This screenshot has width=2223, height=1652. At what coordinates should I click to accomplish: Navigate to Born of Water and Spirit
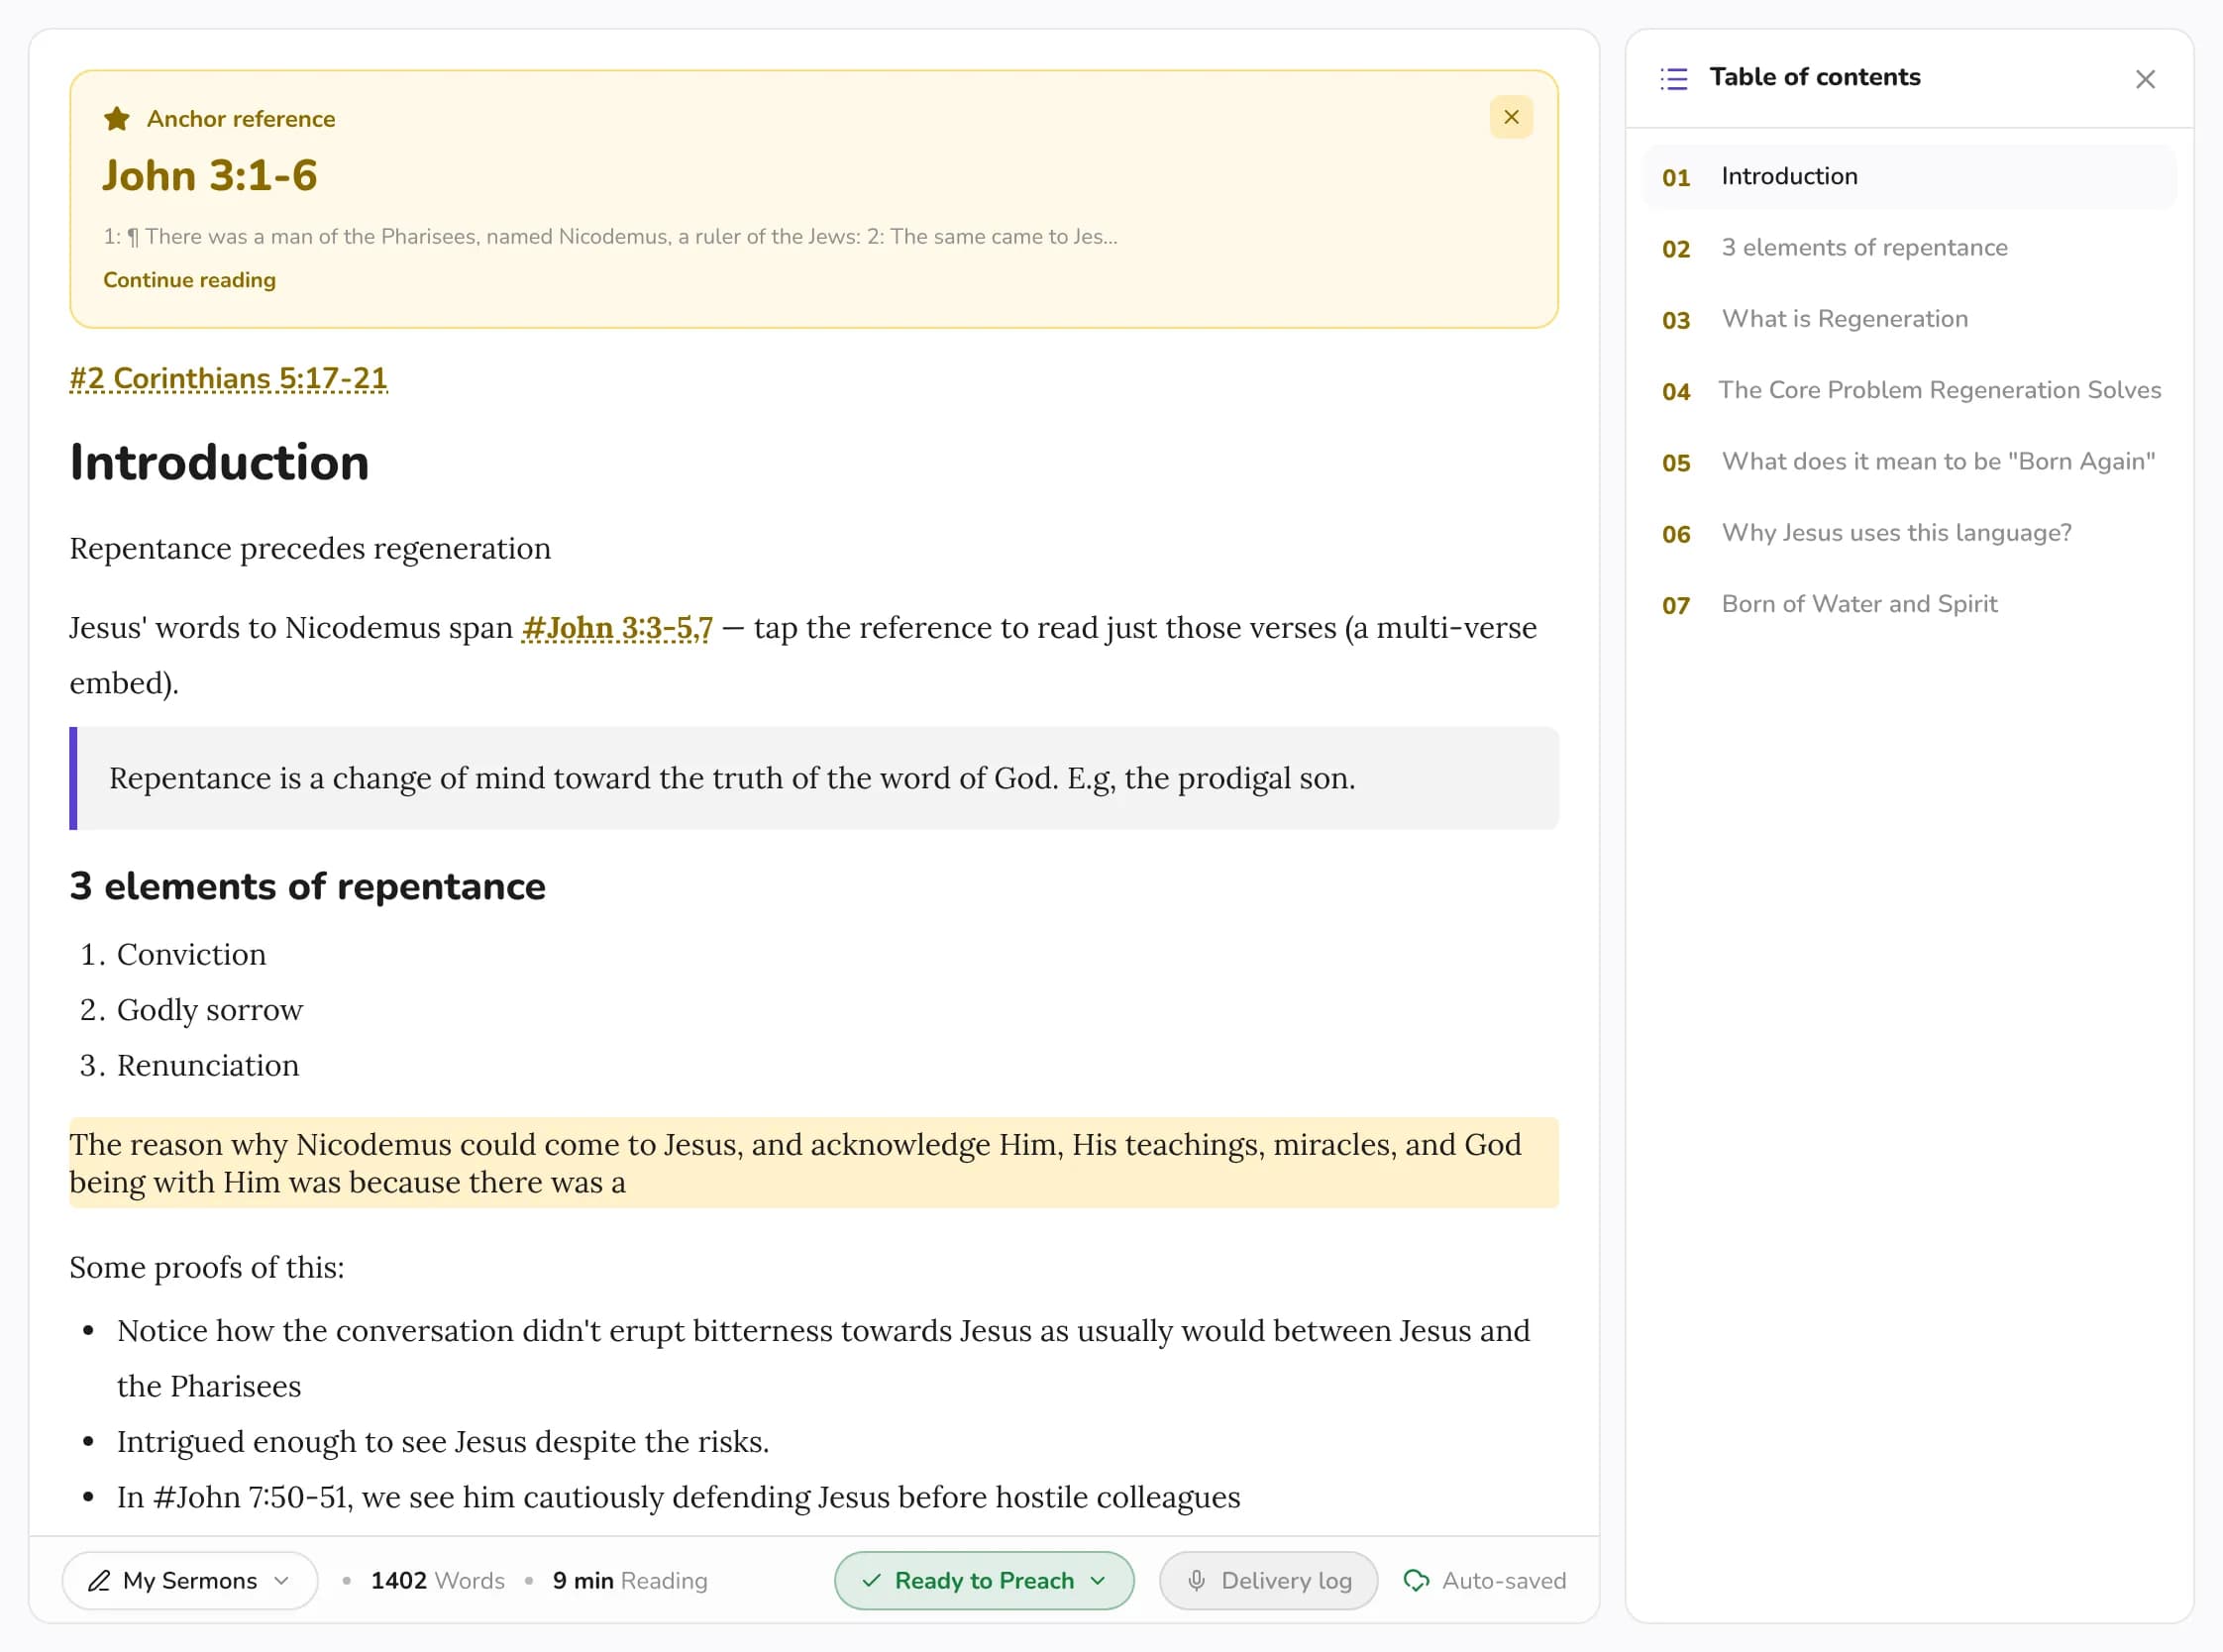1908,604
